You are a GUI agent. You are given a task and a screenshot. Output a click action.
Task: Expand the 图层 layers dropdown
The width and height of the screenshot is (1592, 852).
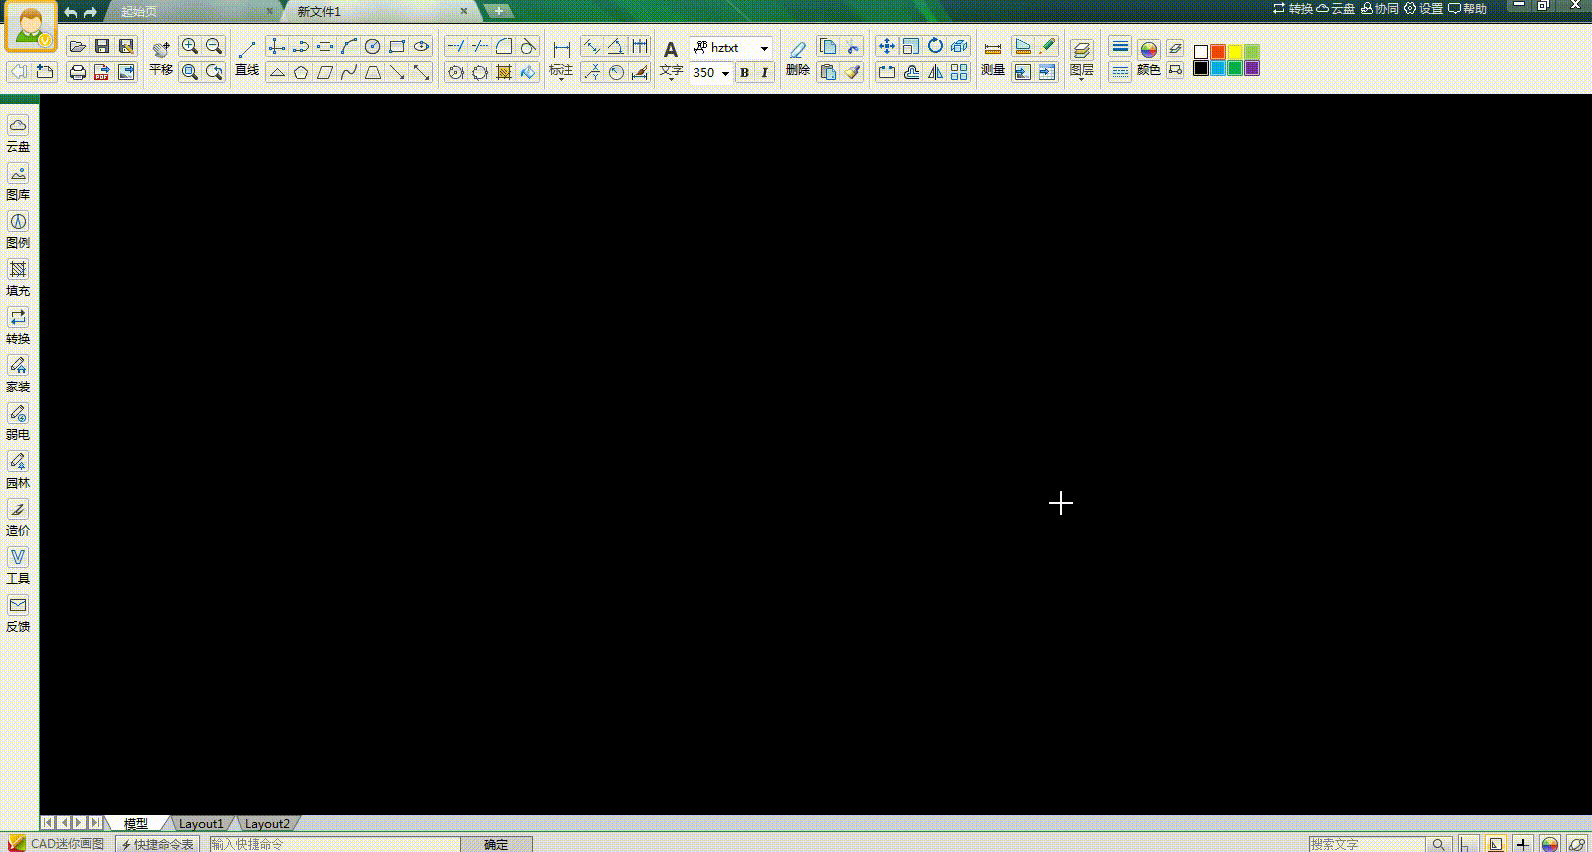1081,59
